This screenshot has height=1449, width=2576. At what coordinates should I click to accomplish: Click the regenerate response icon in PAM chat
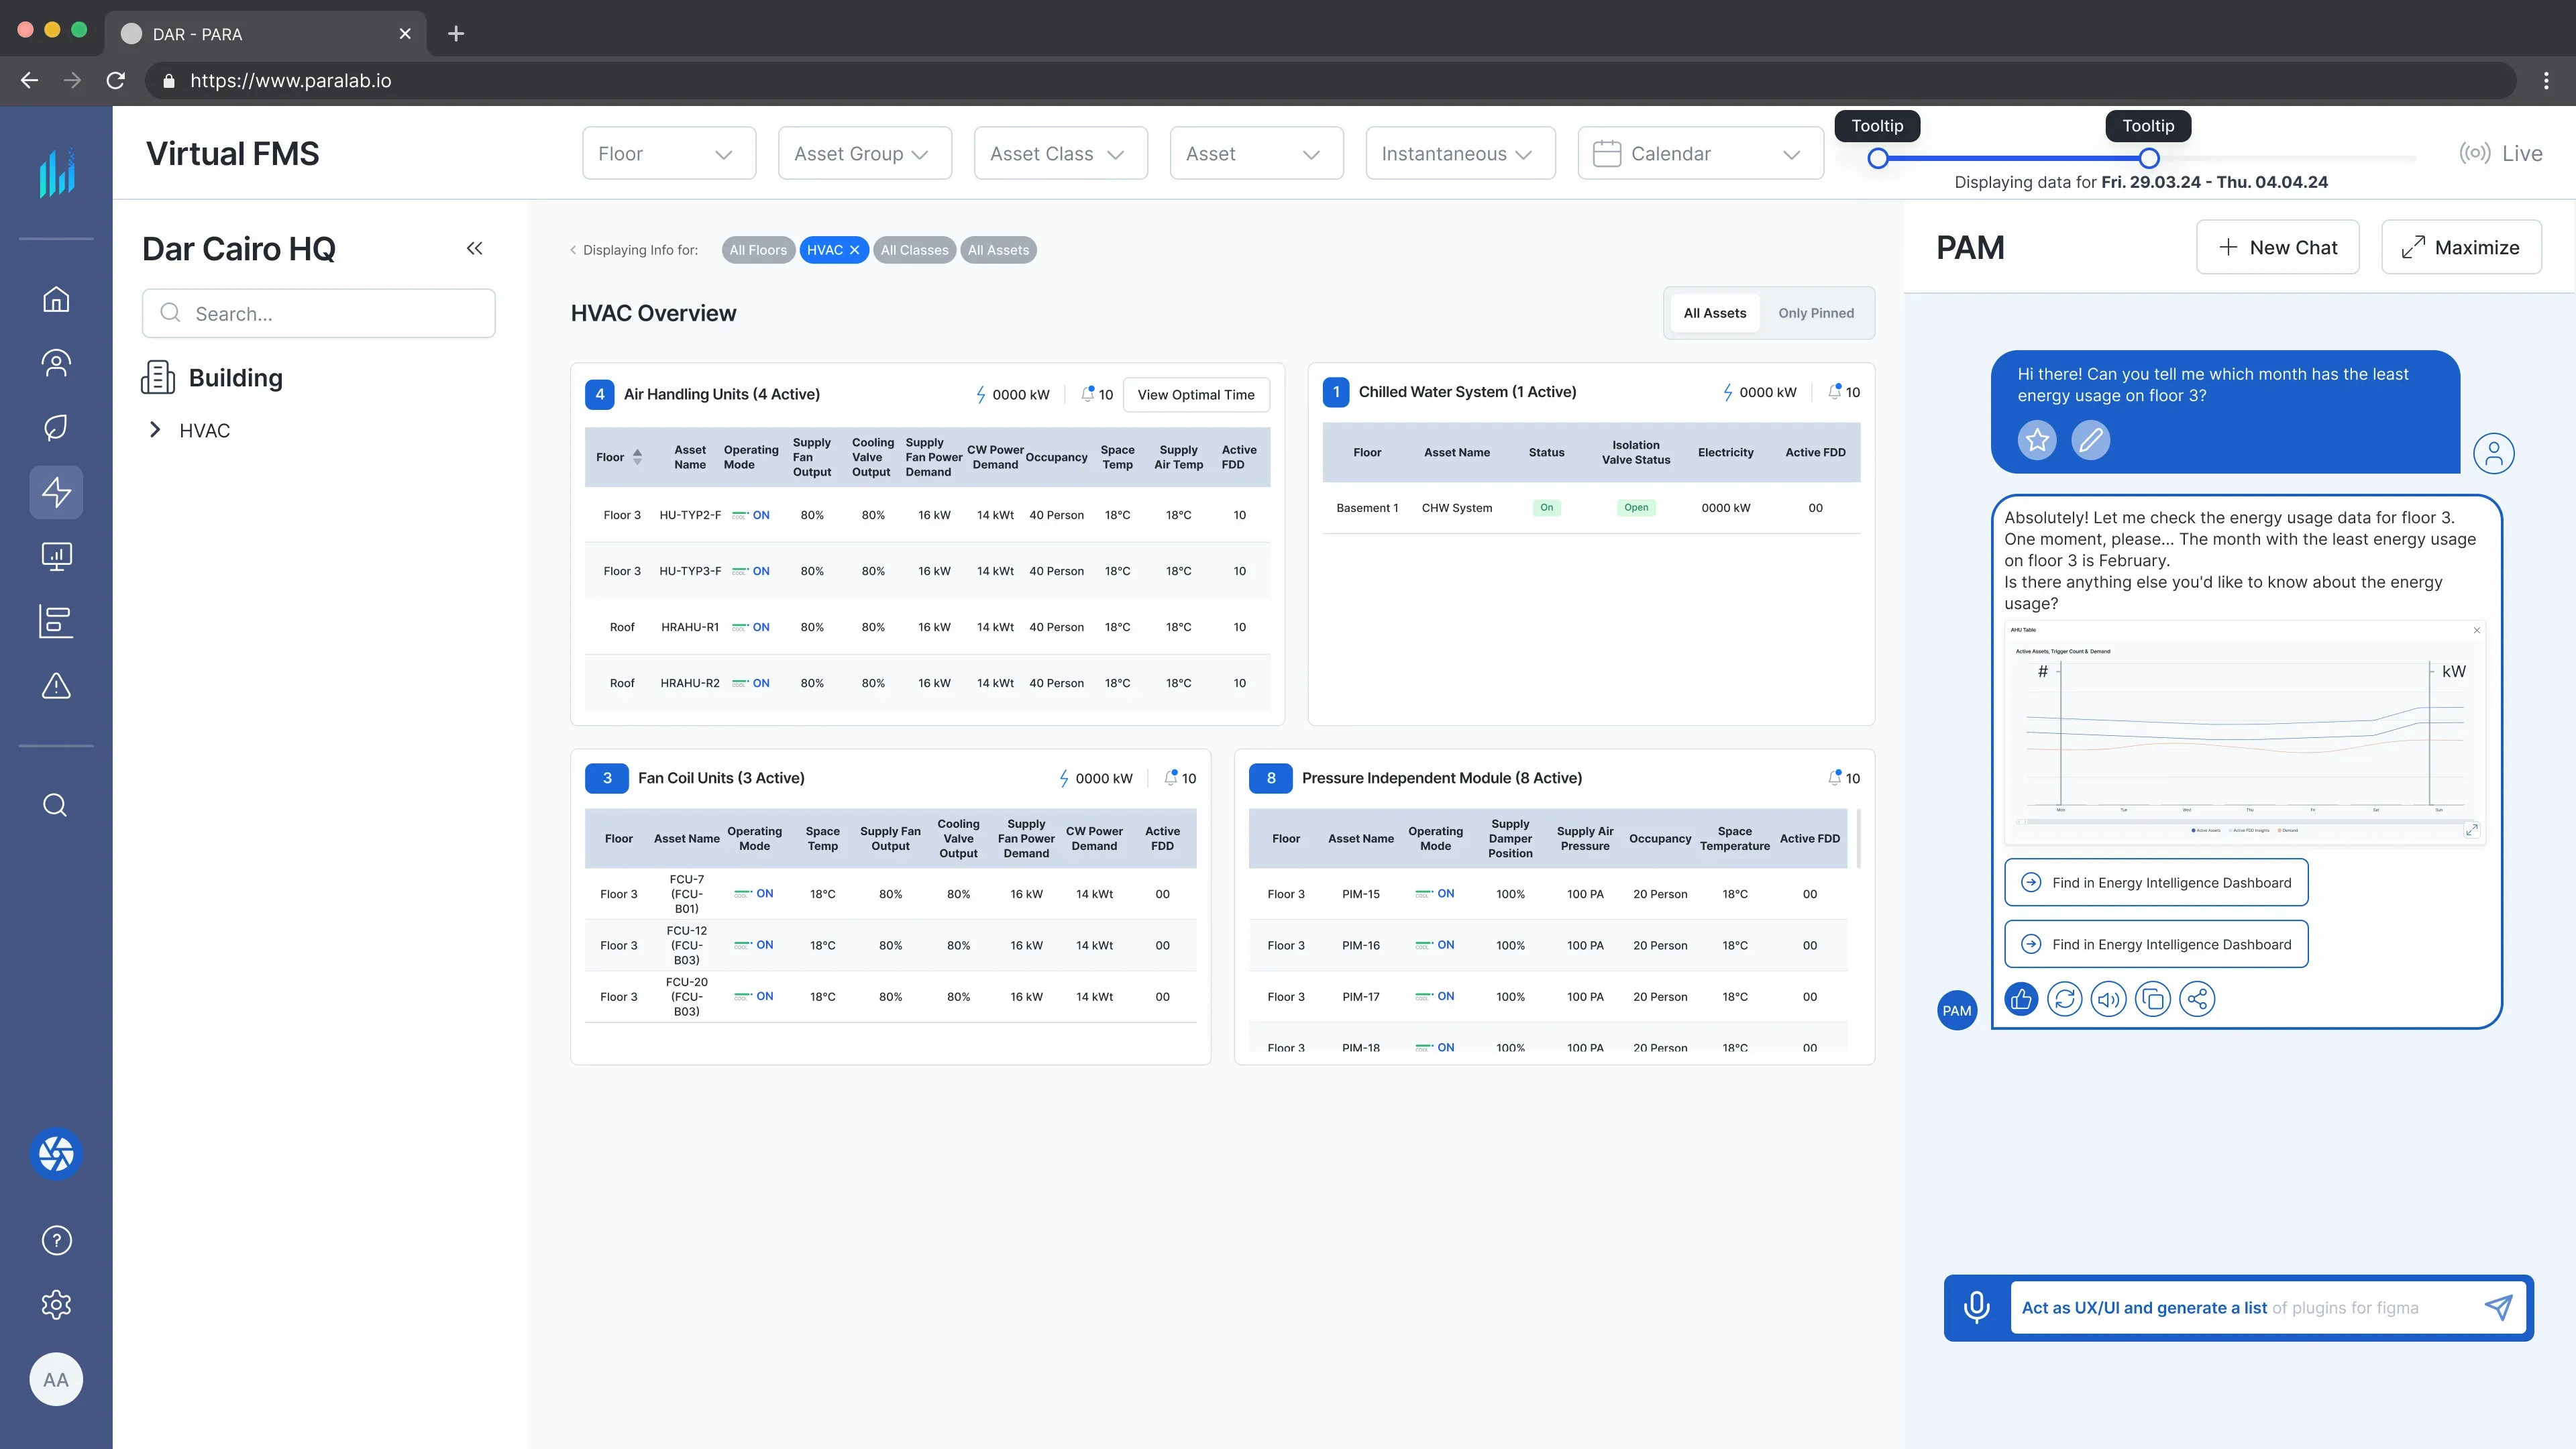[2065, 998]
